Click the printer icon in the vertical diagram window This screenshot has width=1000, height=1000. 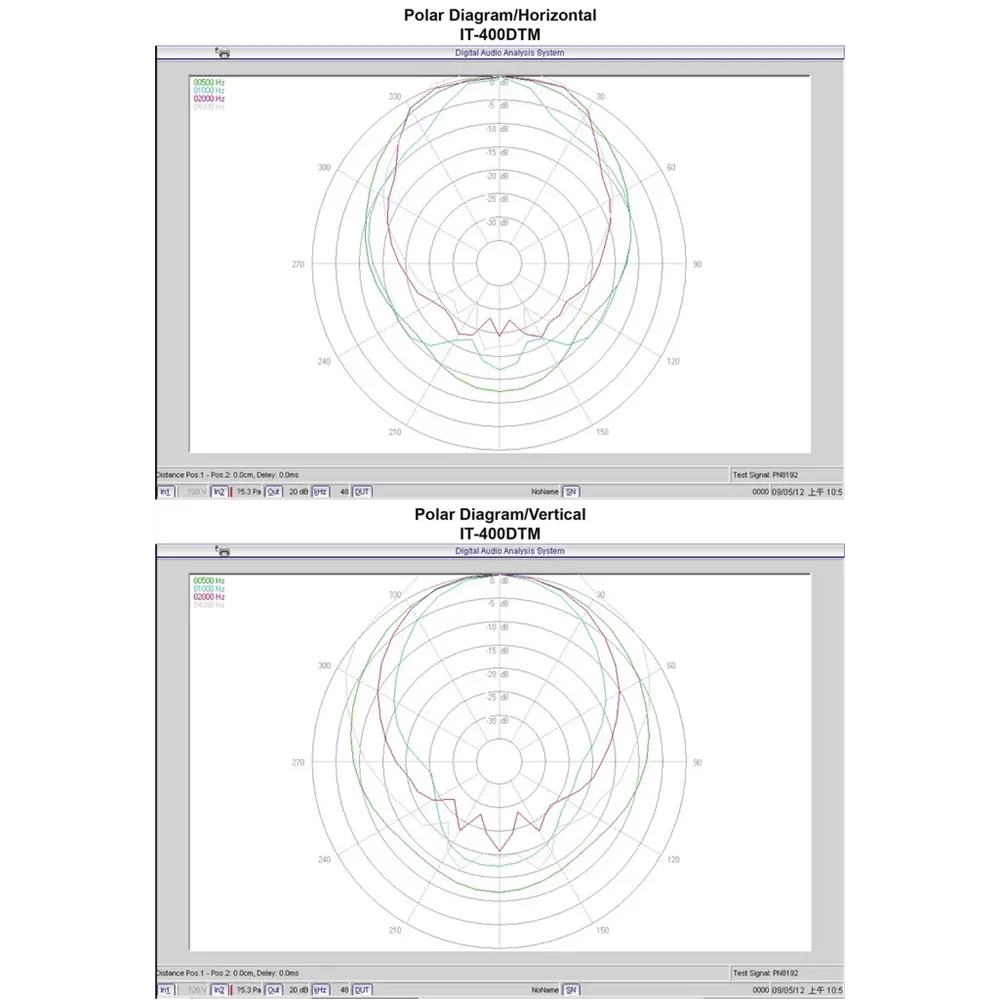coord(223,551)
